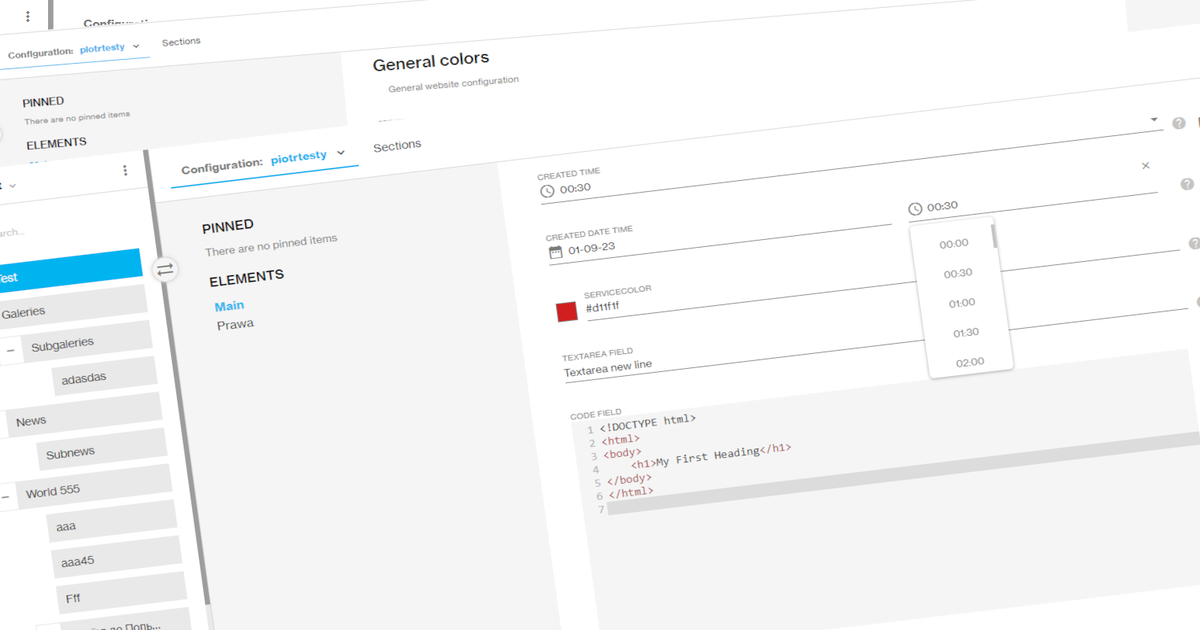Switch to Sections tab in the back window
This screenshot has height=630, width=1200.
point(181,42)
